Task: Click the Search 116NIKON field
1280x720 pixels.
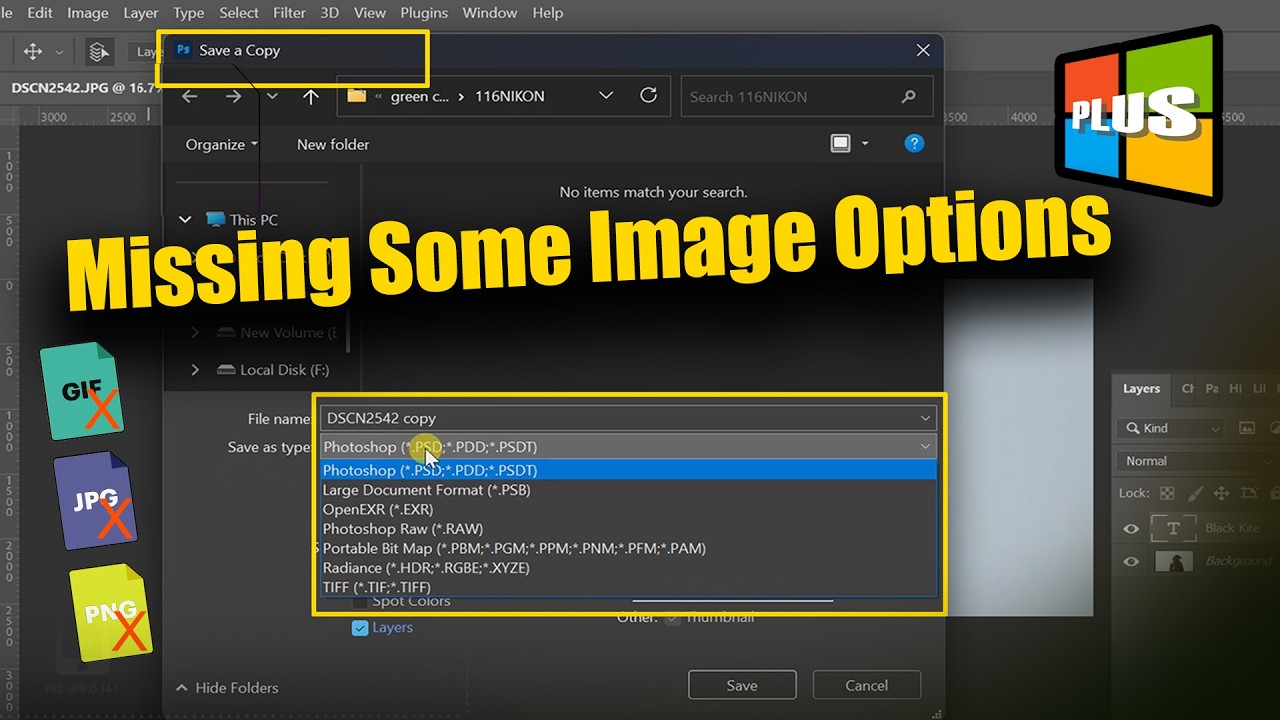Action: coord(805,97)
